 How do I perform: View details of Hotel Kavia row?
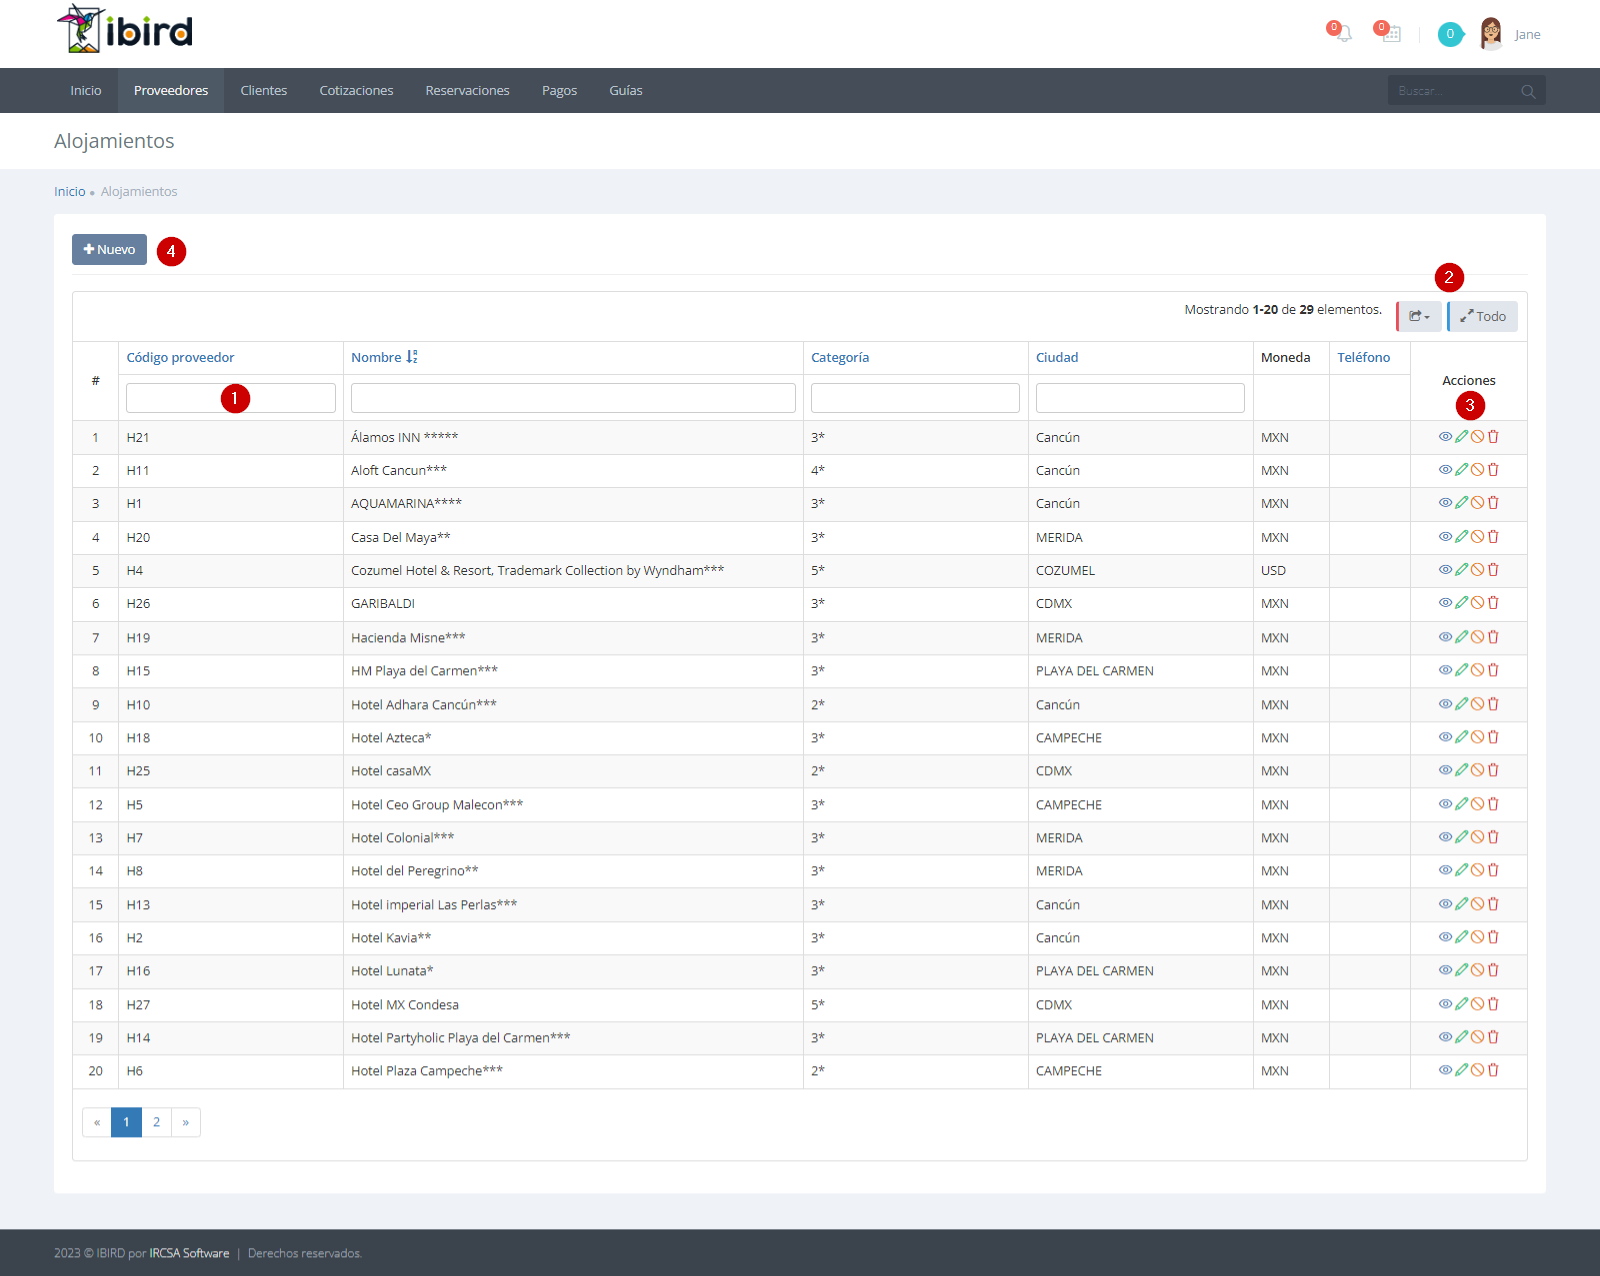tap(1445, 937)
